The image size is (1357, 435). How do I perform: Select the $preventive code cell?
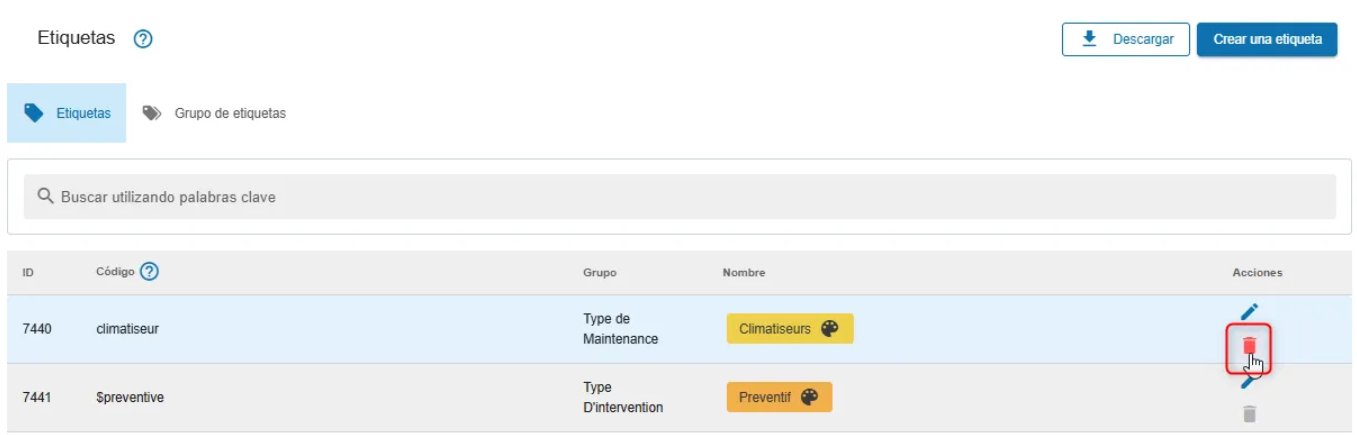coord(130,398)
